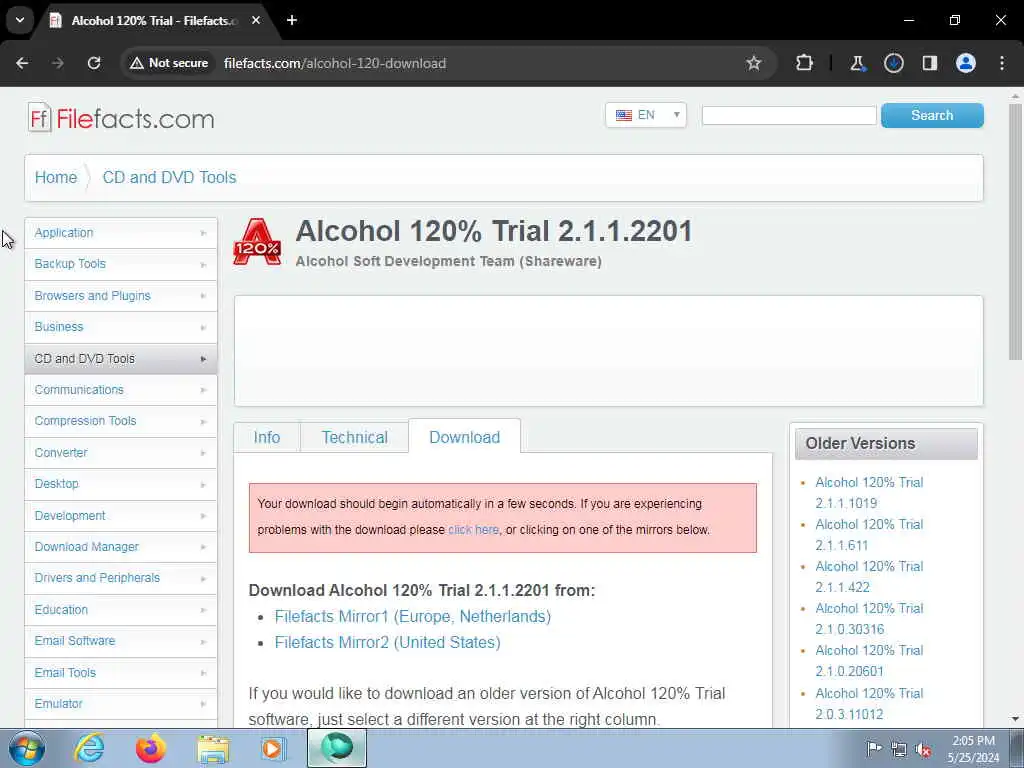1024x768 pixels.
Task: Open the Chrome profile avatar
Action: [966, 63]
